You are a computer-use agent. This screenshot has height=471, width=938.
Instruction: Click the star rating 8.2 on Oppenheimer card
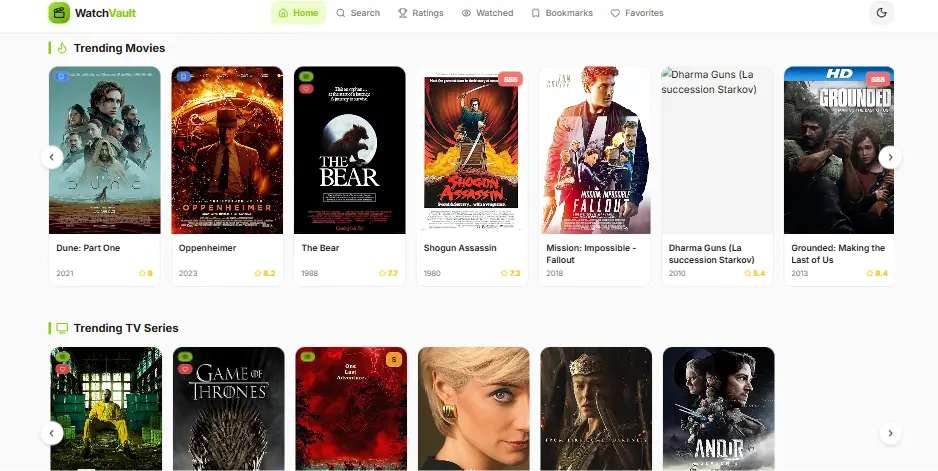pyautogui.click(x=264, y=273)
